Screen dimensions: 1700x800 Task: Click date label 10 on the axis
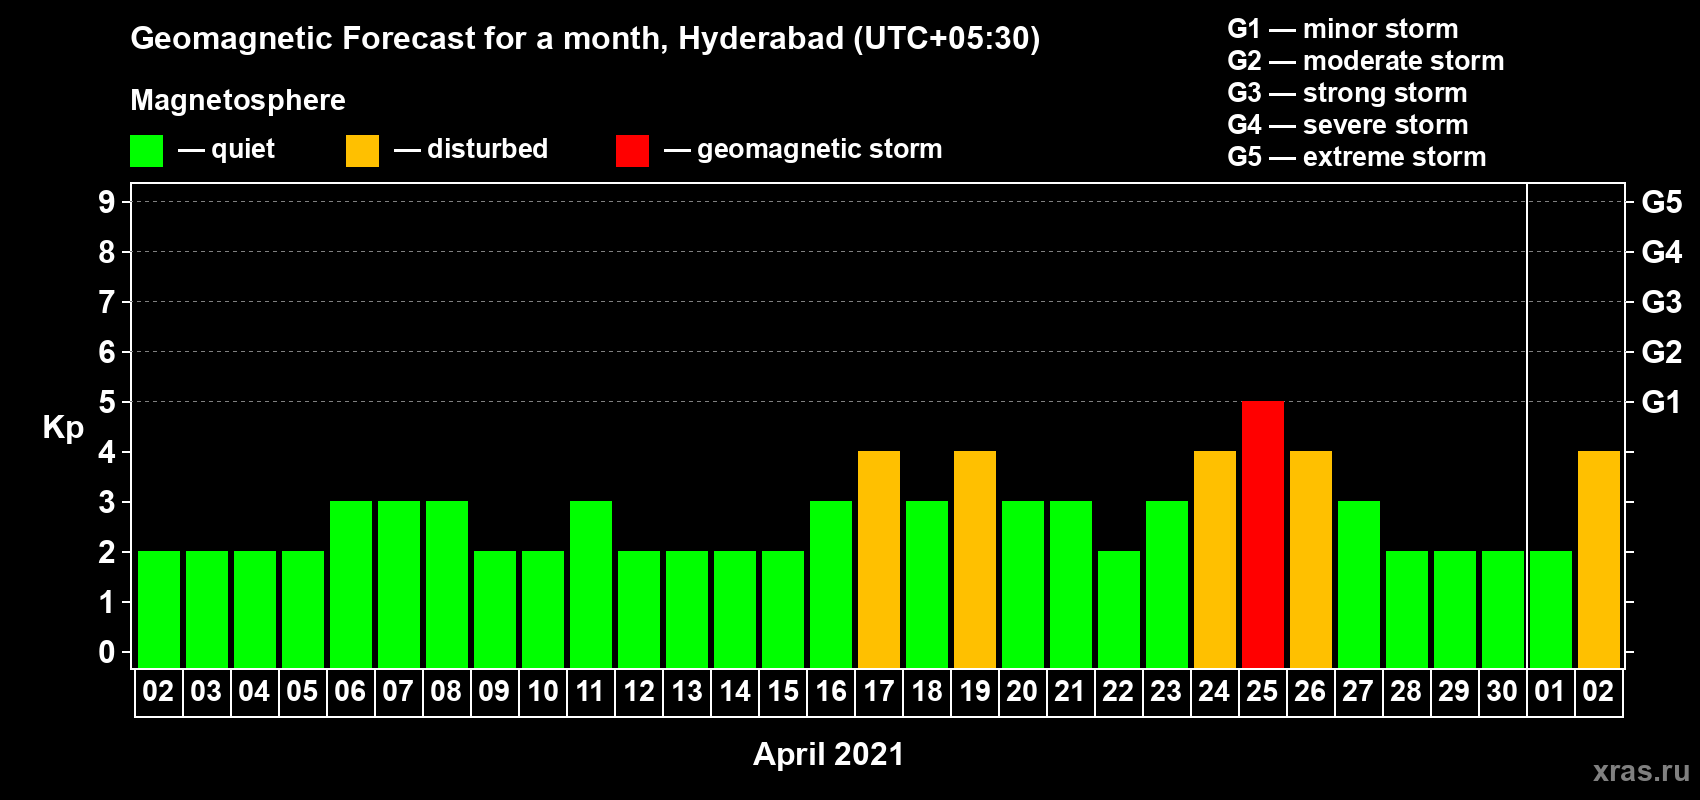pyautogui.click(x=542, y=691)
